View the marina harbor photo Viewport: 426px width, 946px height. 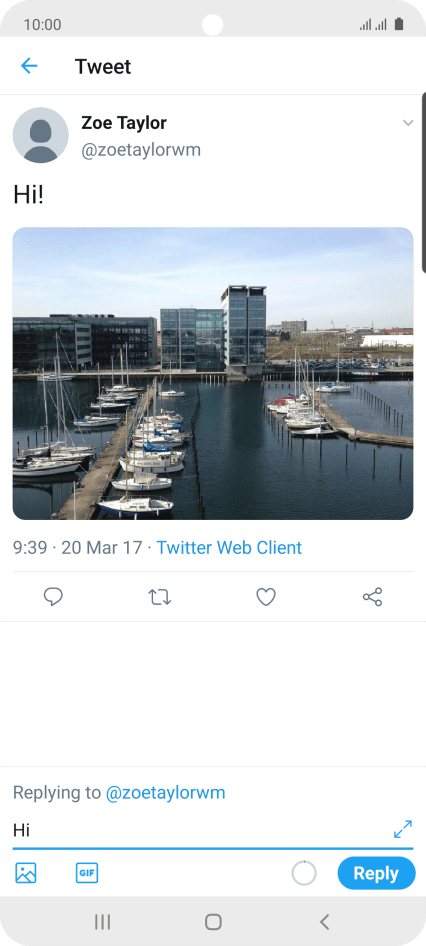[213, 373]
